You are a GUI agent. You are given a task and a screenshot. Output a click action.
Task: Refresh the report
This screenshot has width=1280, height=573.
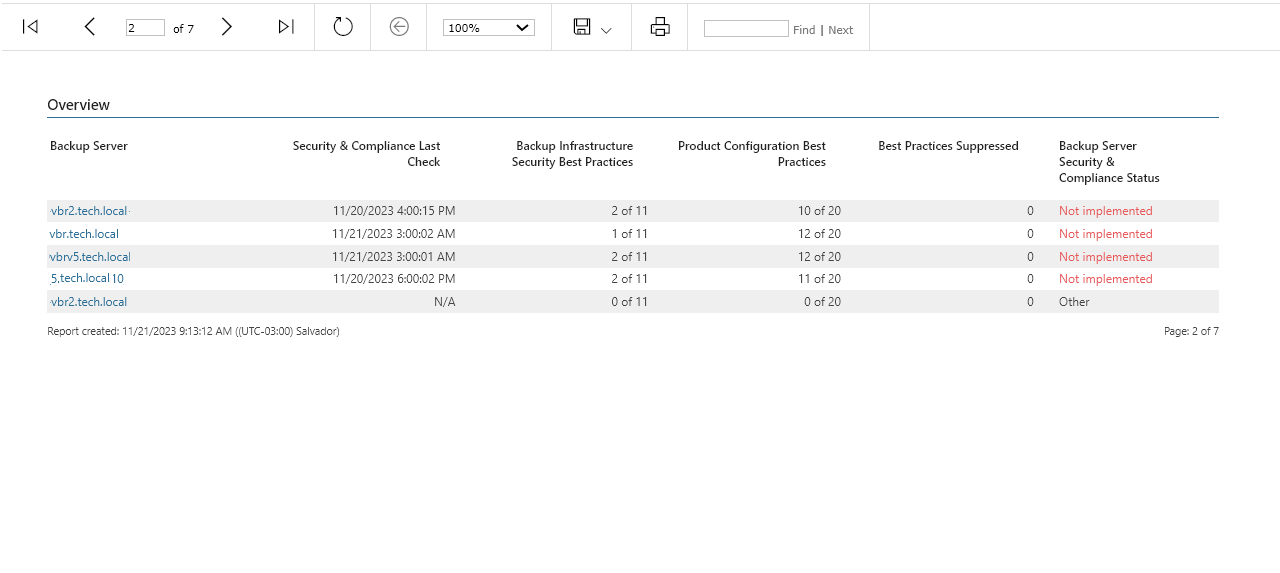coord(343,27)
